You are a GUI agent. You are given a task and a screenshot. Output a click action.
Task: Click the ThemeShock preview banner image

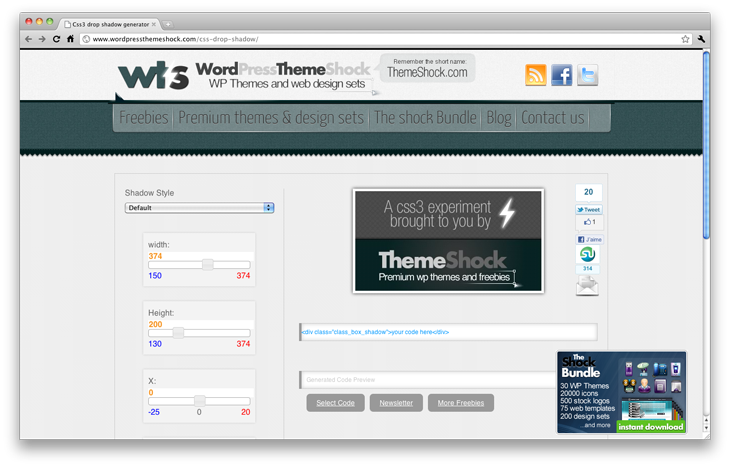(x=448, y=241)
